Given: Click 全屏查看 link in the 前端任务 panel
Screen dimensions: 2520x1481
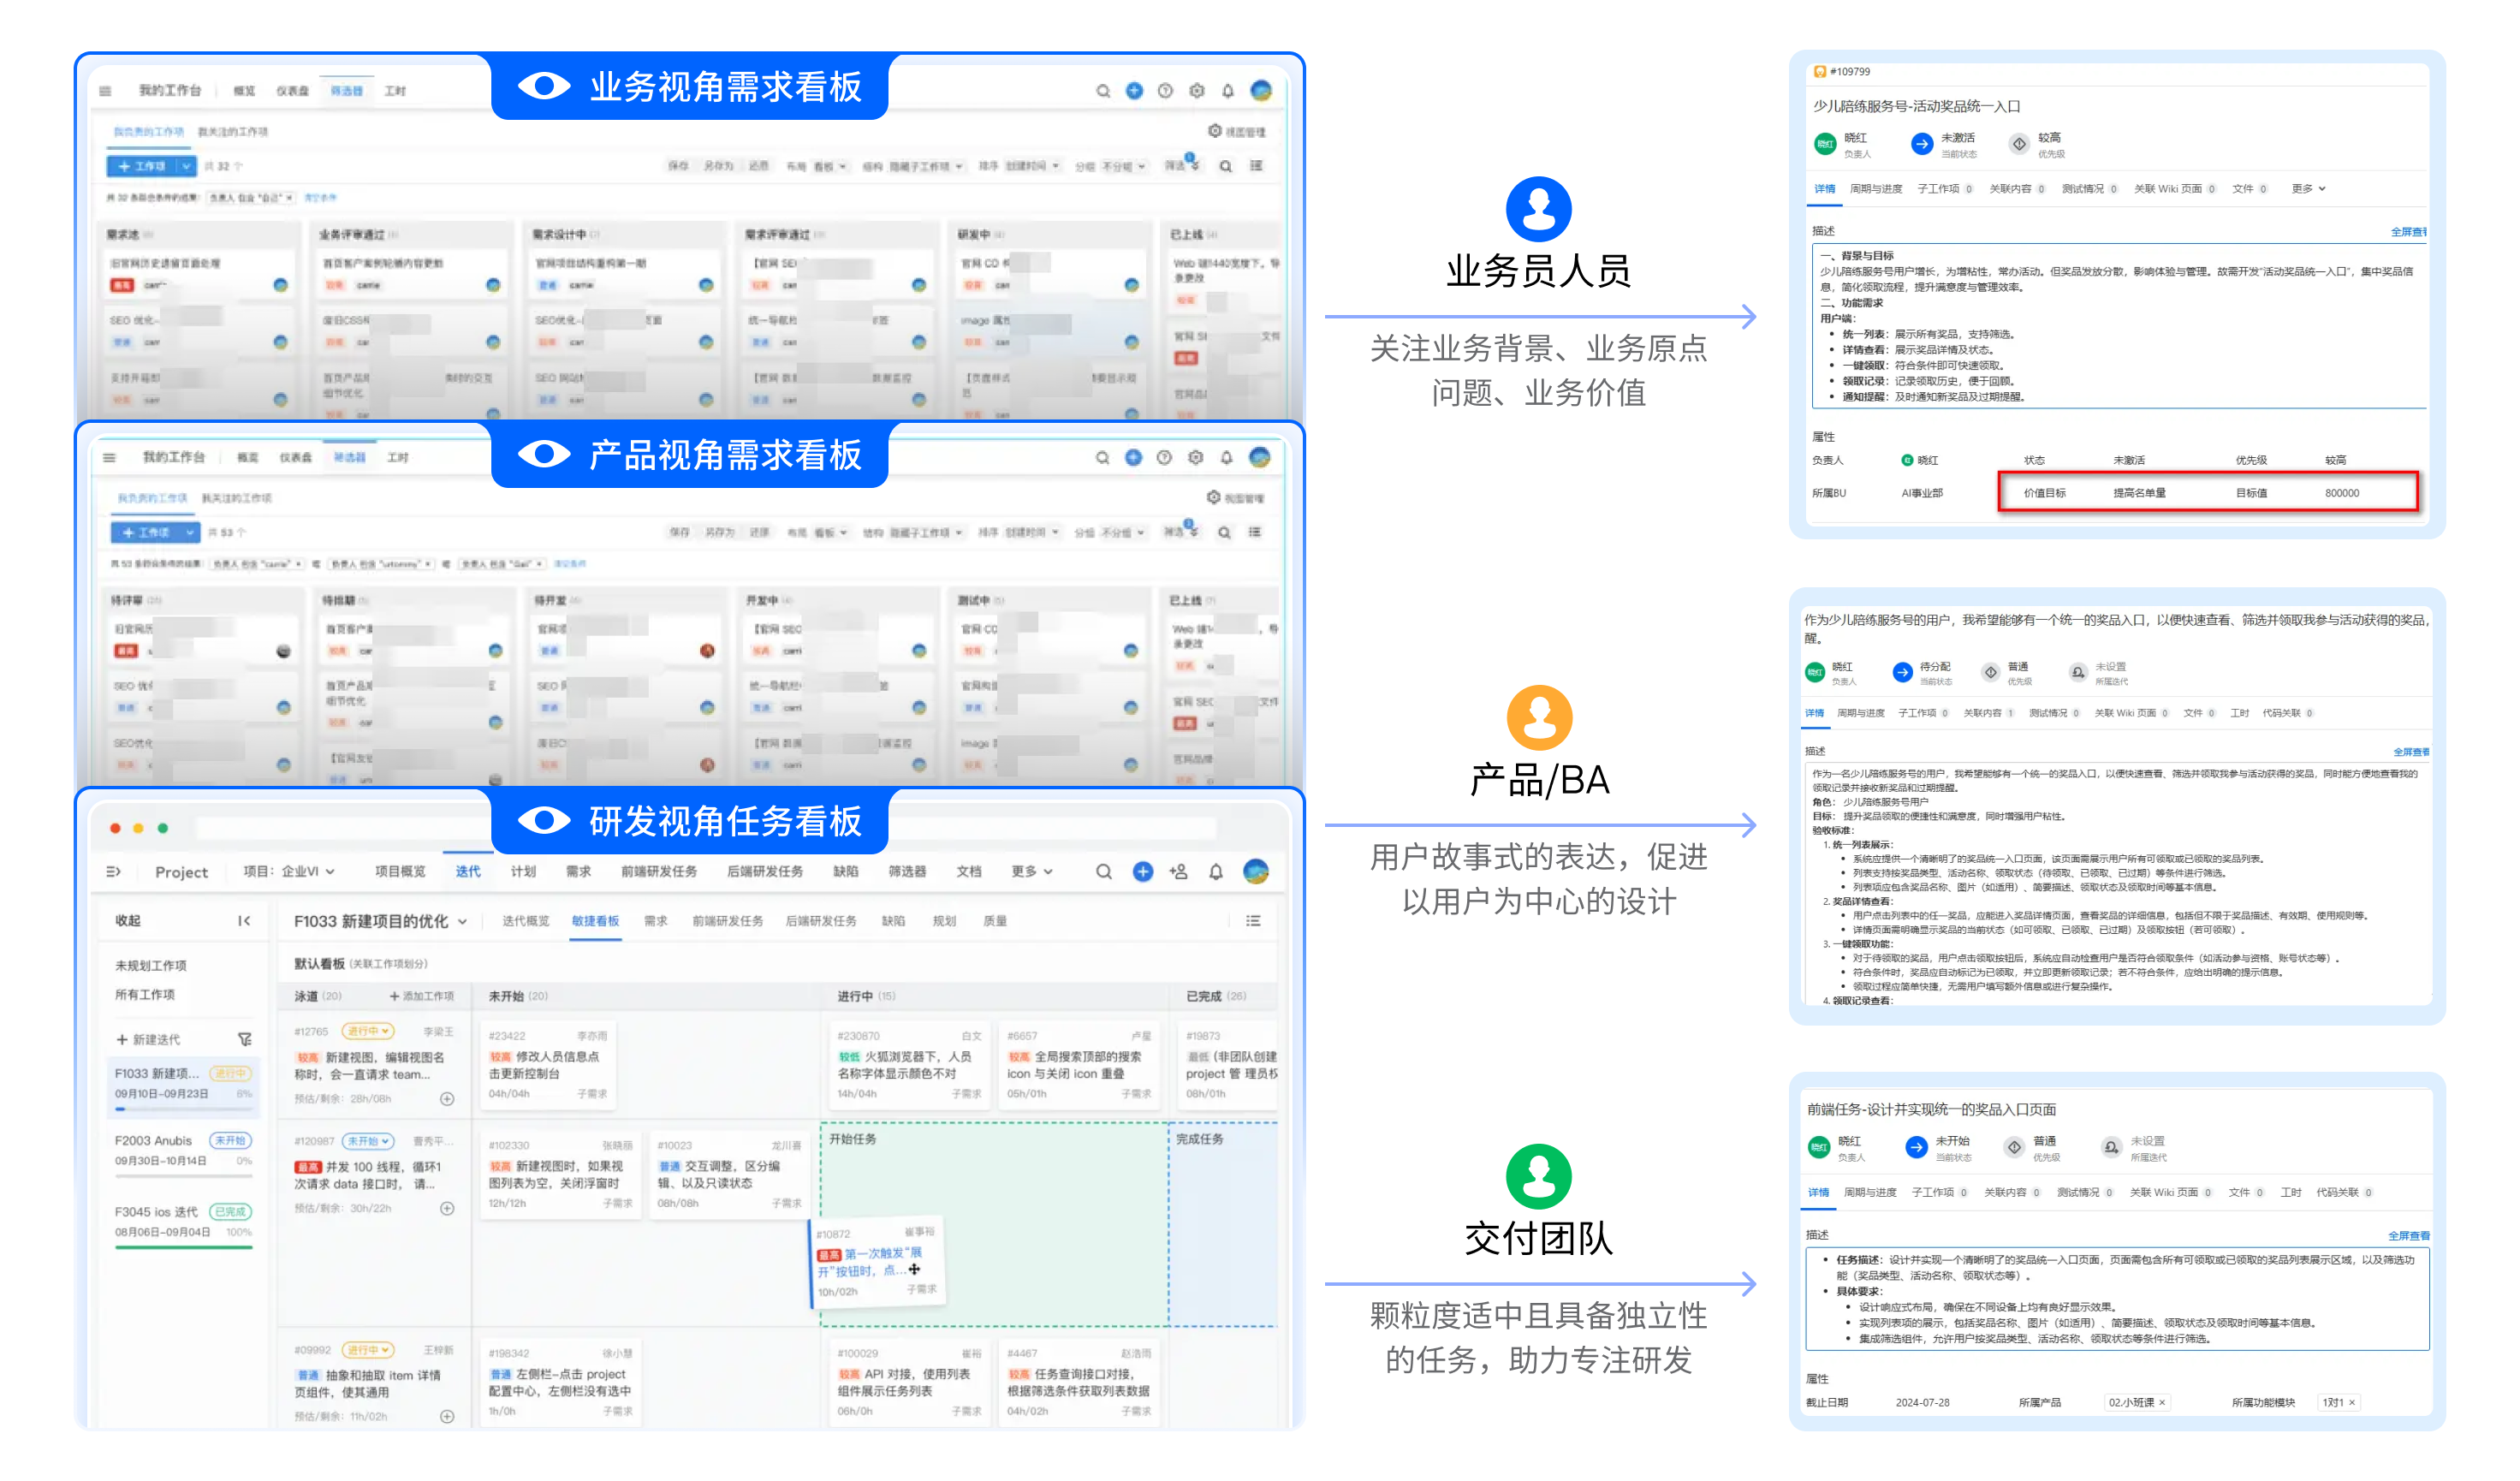Looking at the screenshot, I should tap(2408, 1236).
